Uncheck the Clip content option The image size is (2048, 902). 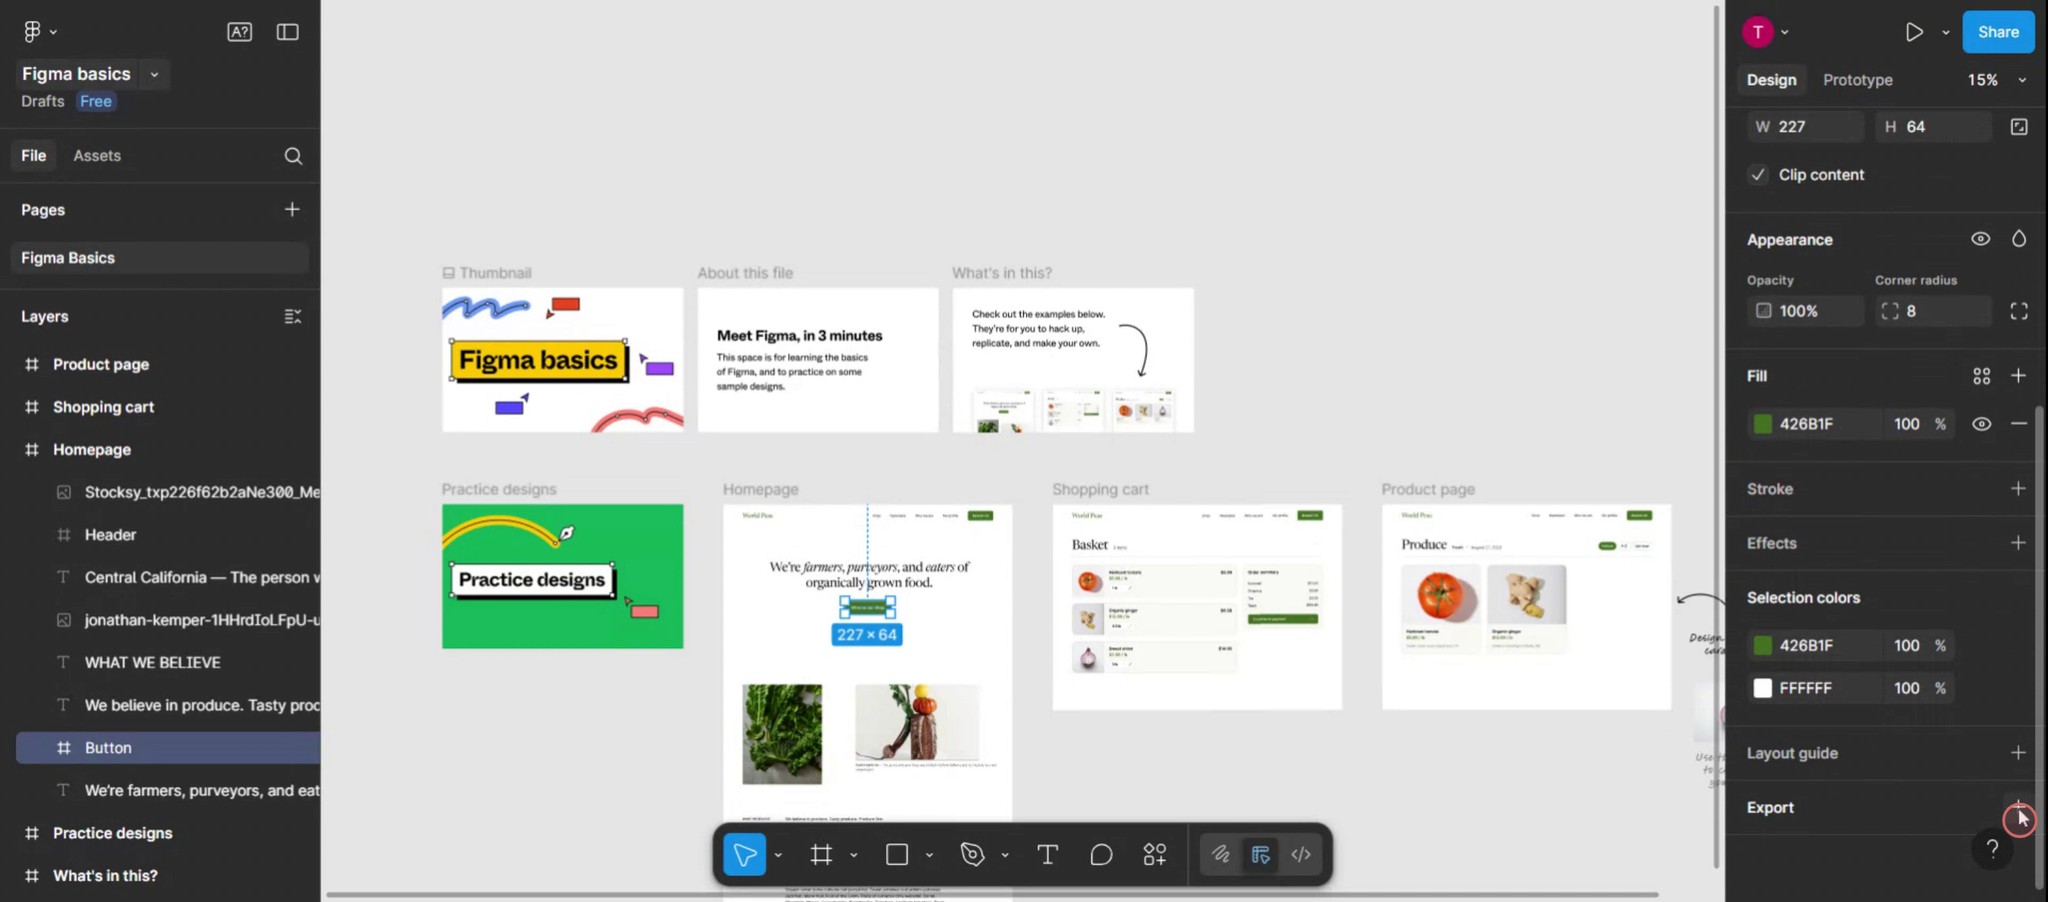point(1760,174)
